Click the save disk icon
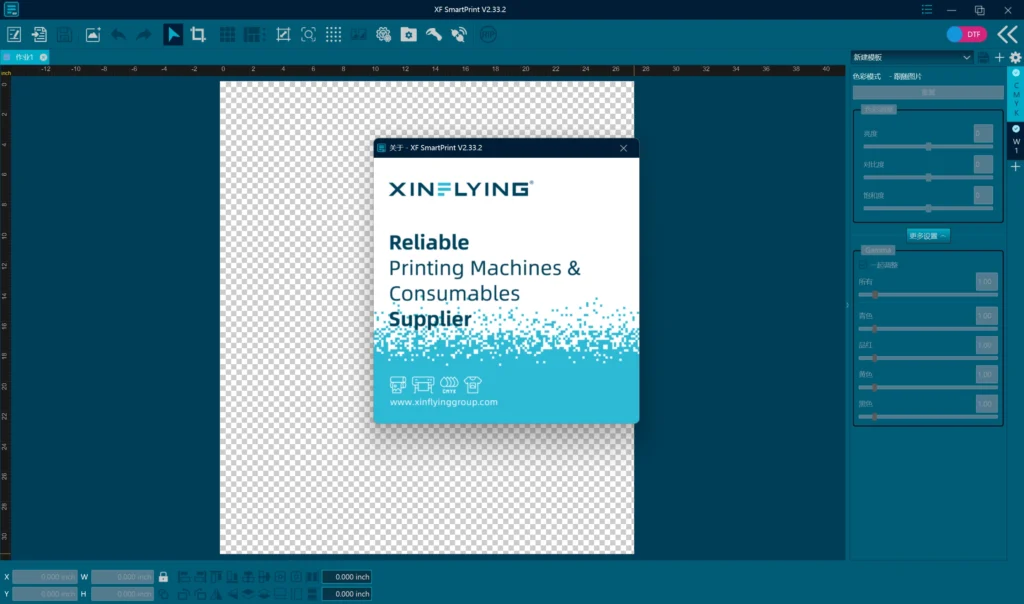Viewport: 1024px width, 604px height. click(x=64, y=35)
